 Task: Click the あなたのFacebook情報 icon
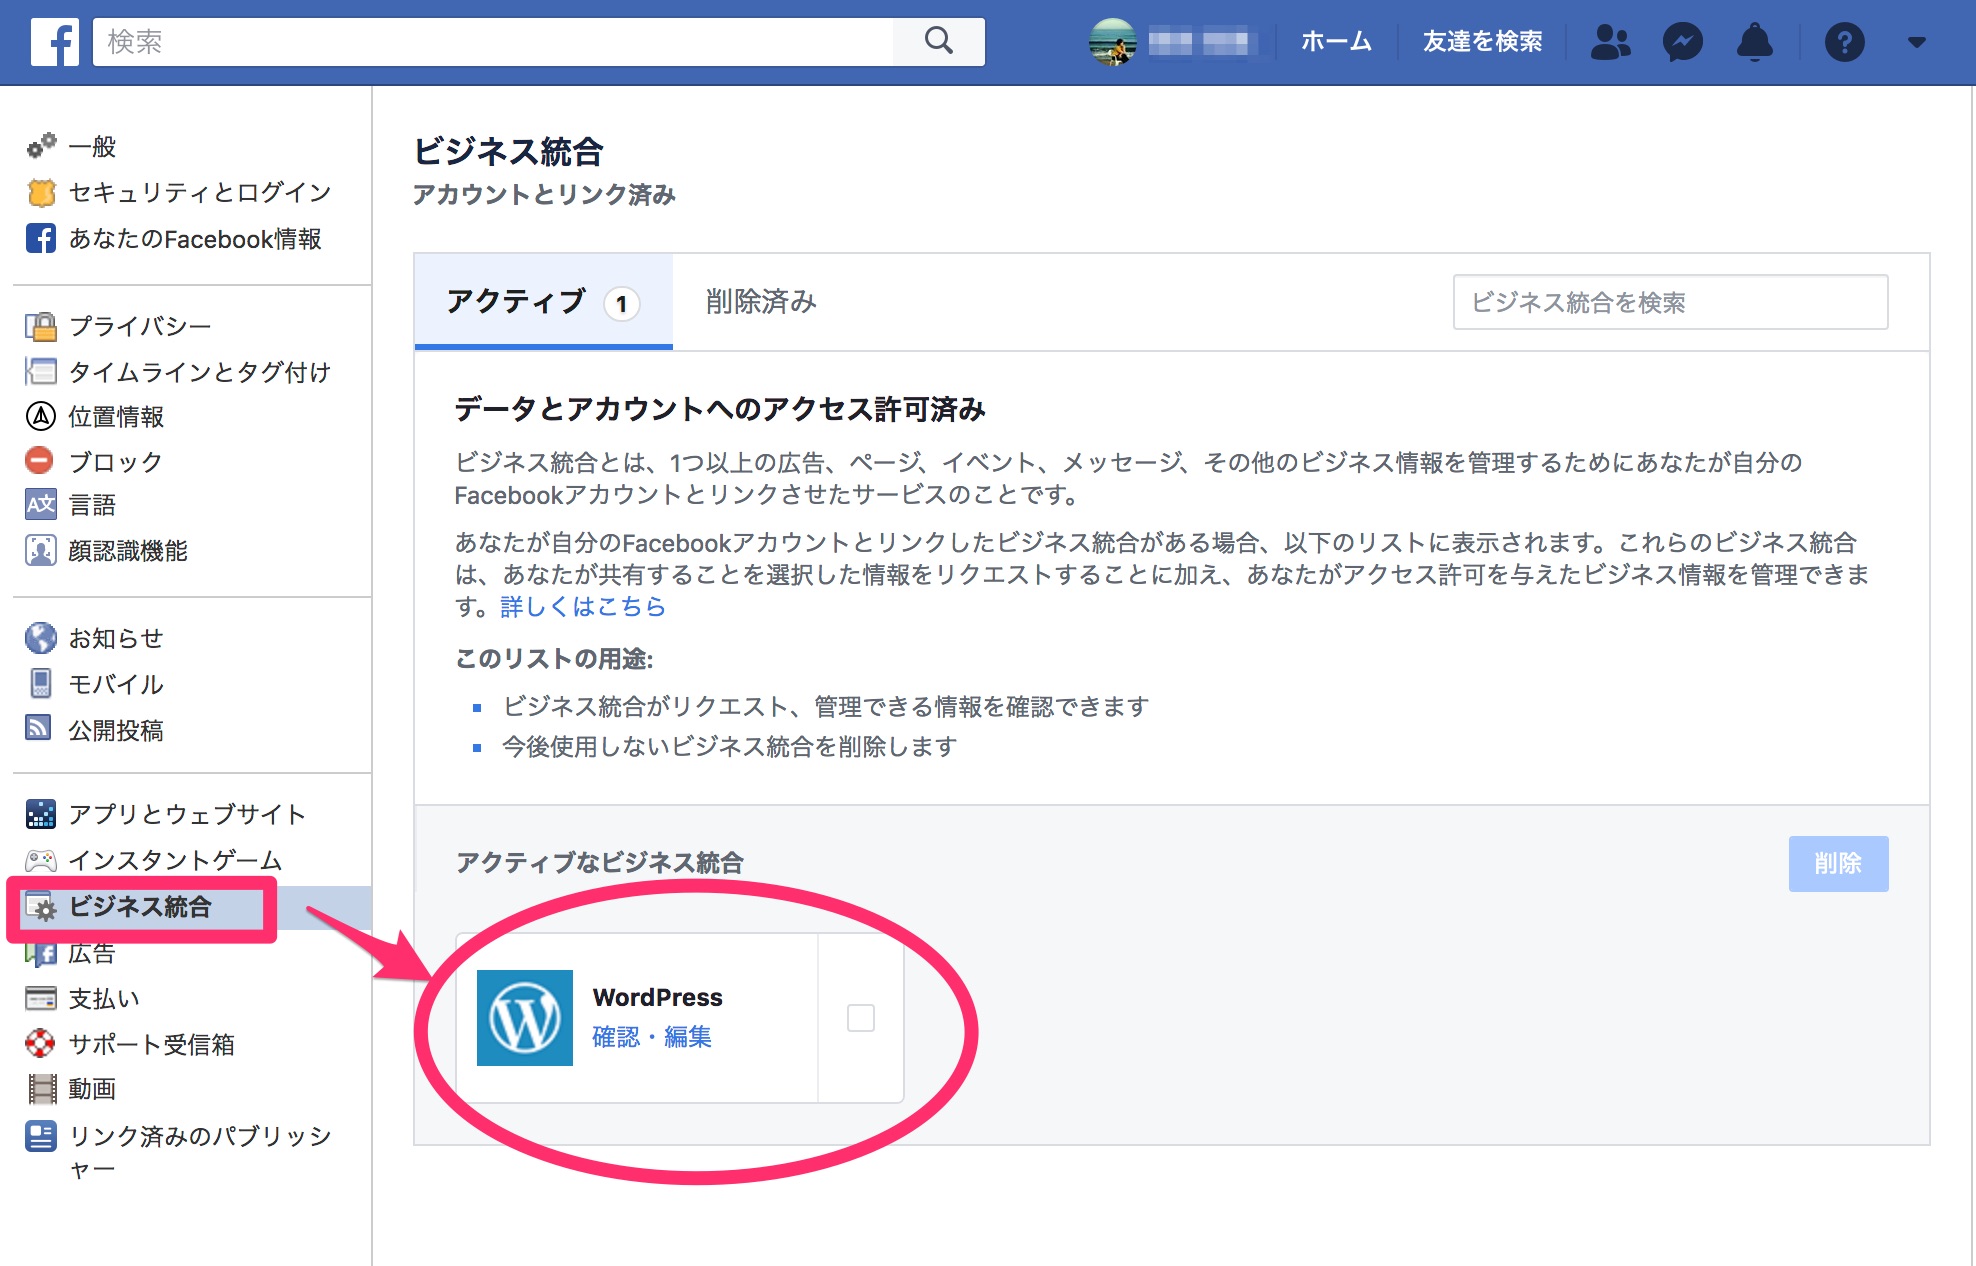[41, 238]
